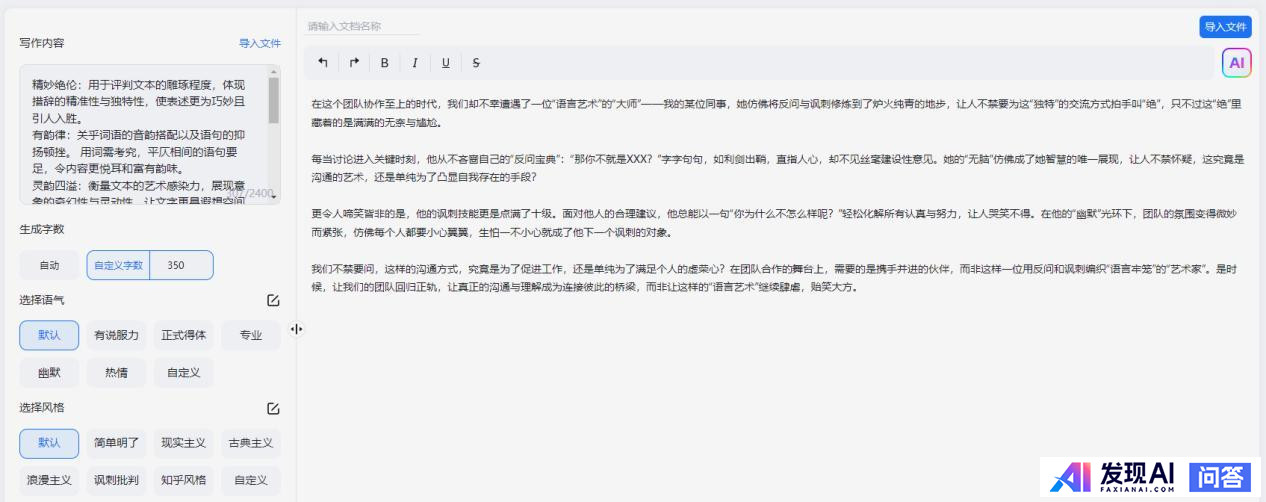
Task: Choose the 幽默 tone option
Action: point(49,373)
